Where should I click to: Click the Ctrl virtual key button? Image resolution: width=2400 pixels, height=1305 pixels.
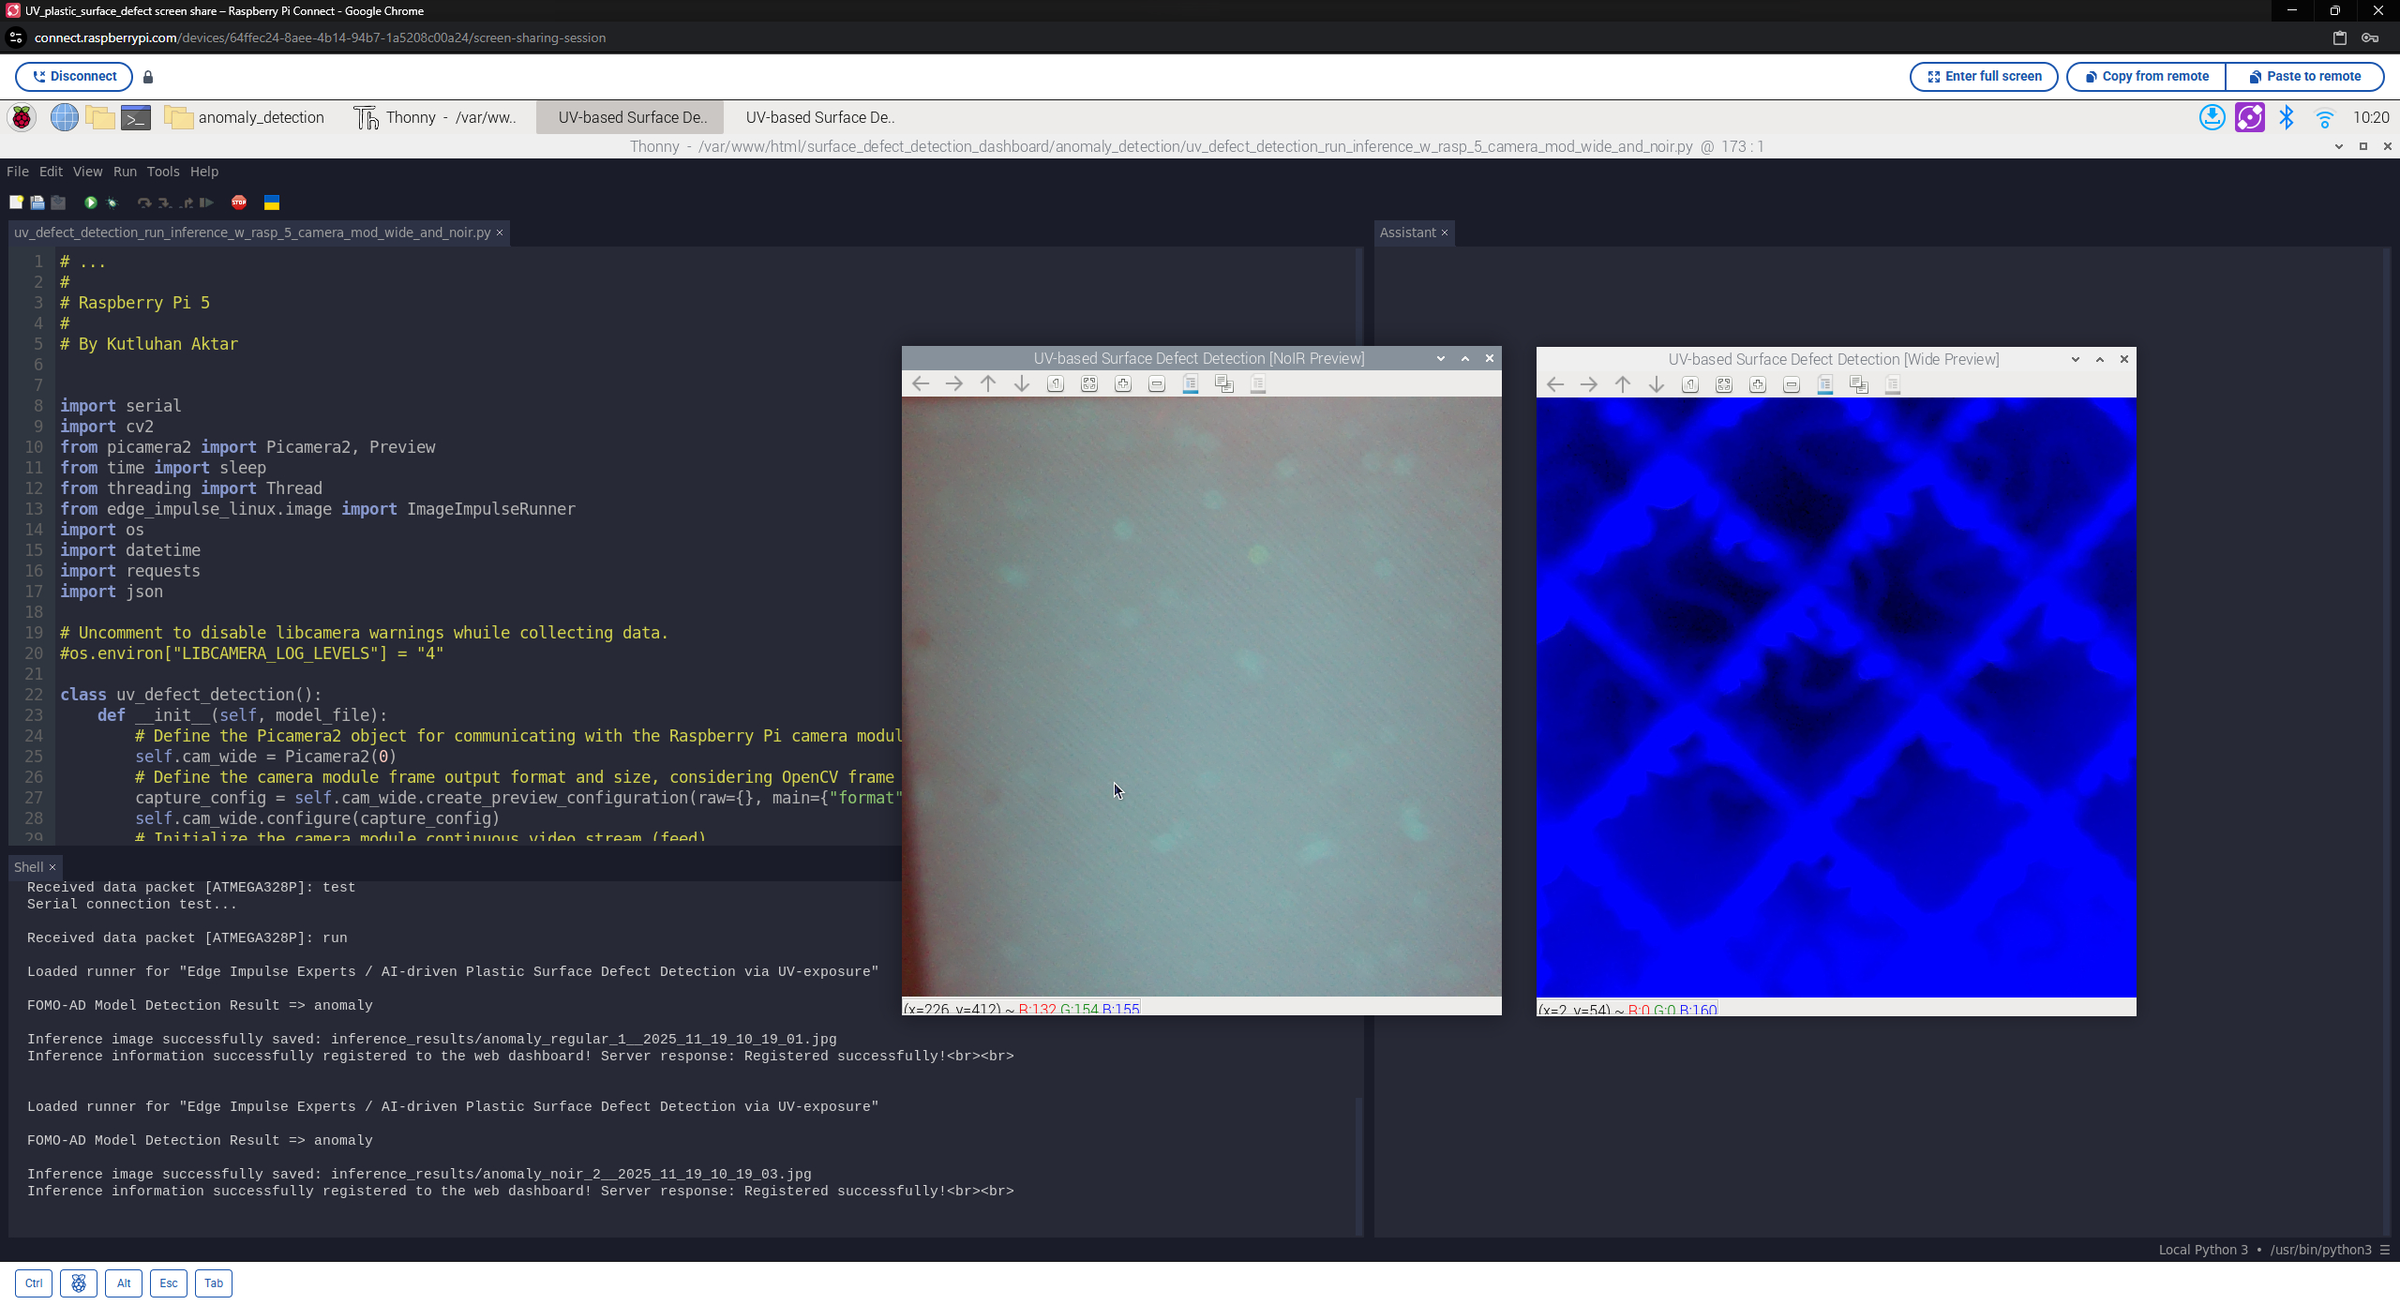tap(33, 1284)
